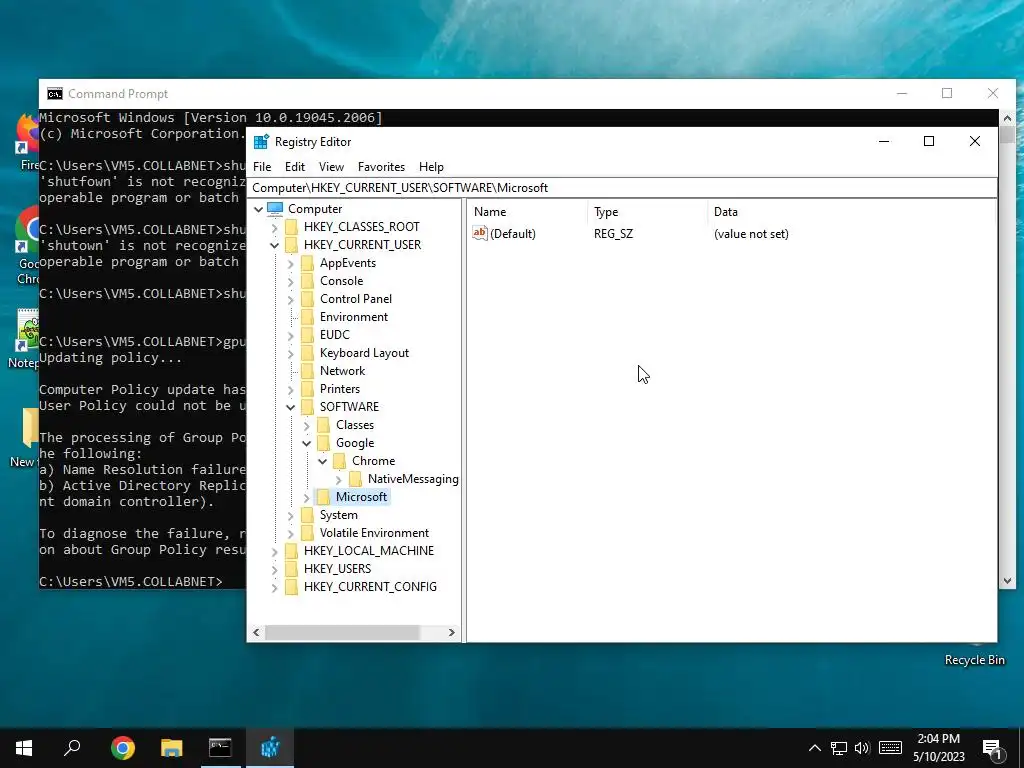Select the HKEY_USERS key label
The height and width of the screenshot is (768, 1024).
(x=338, y=569)
